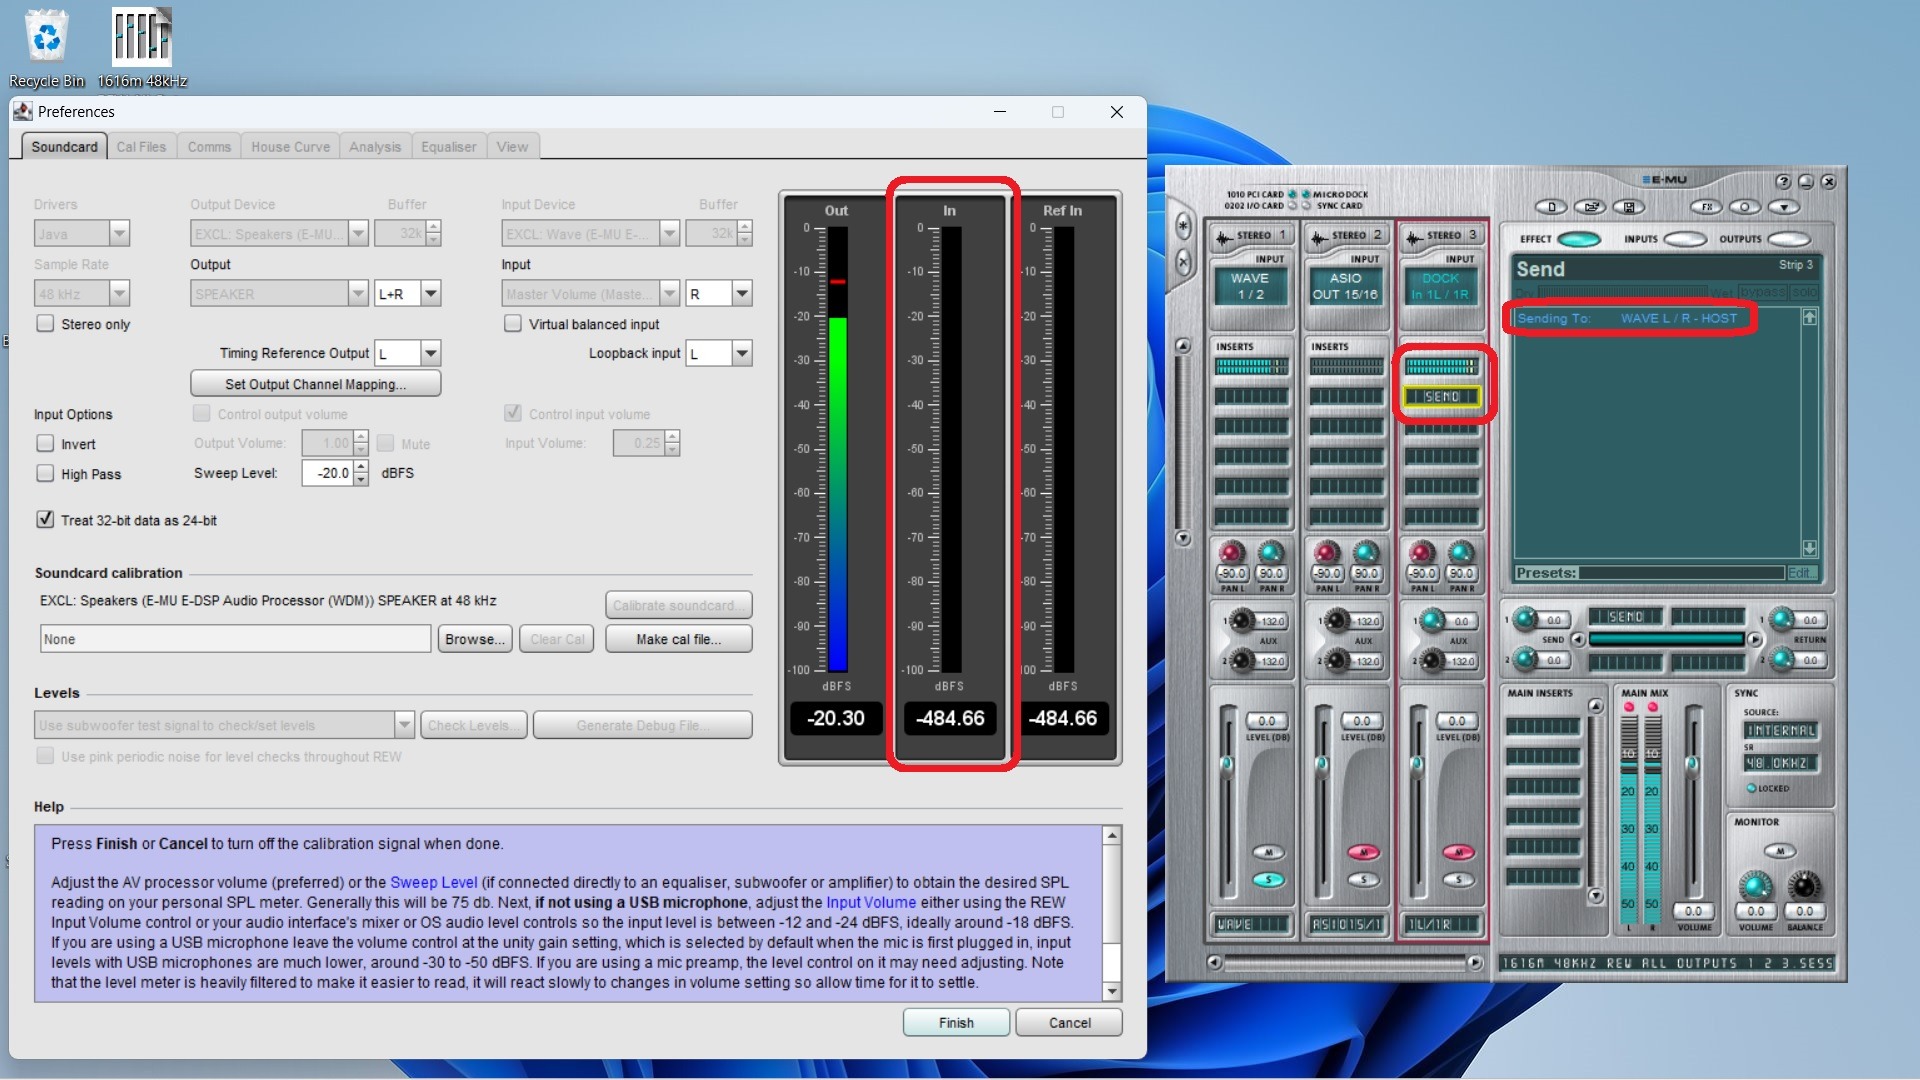
Task: Unmute Stereo 2 with its red M button
Action: [1364, 852]
